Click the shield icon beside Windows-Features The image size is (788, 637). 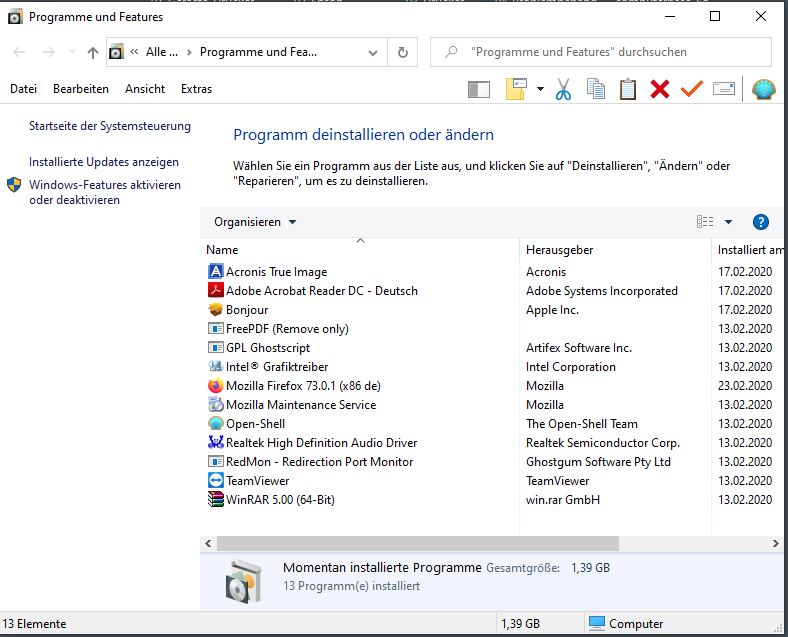14,185
